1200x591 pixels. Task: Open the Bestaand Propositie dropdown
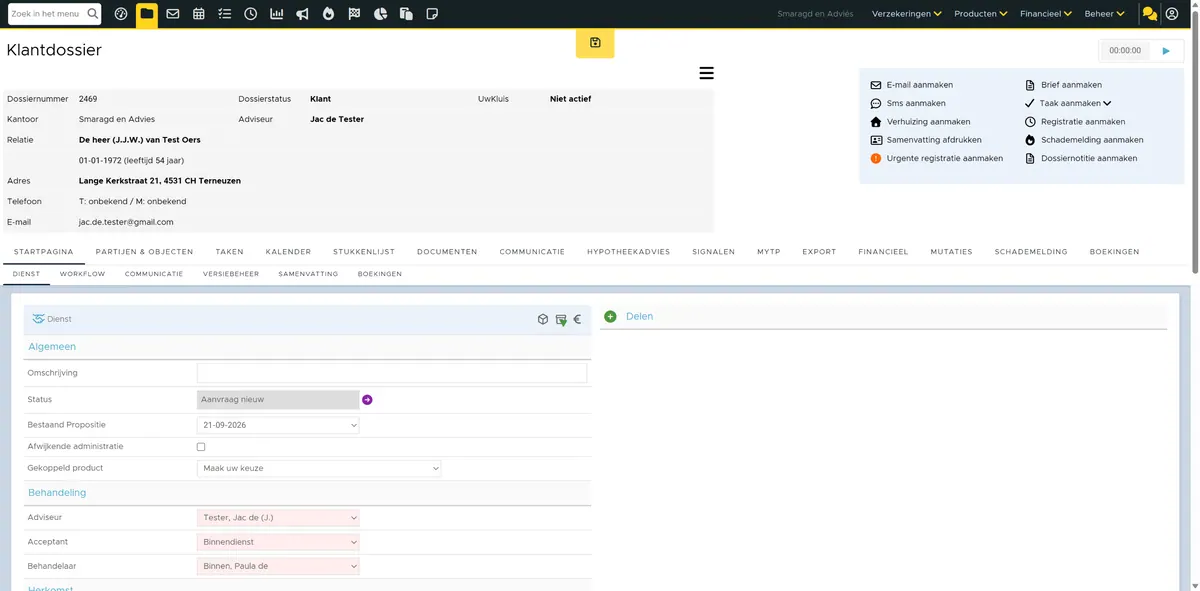coord(278,425)
